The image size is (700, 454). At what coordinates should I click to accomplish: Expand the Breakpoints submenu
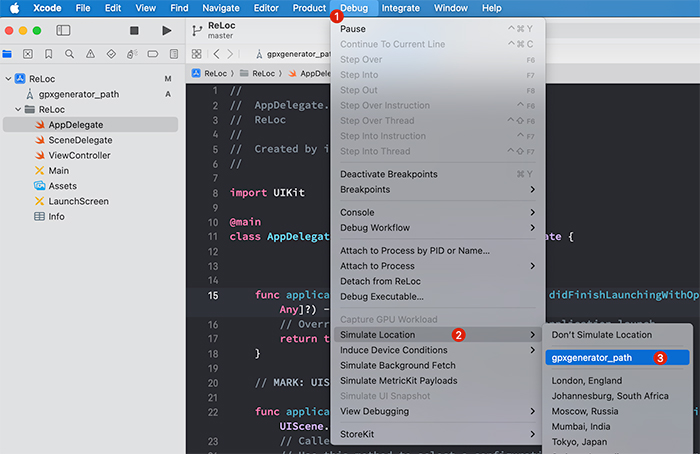tap(438, 189)
